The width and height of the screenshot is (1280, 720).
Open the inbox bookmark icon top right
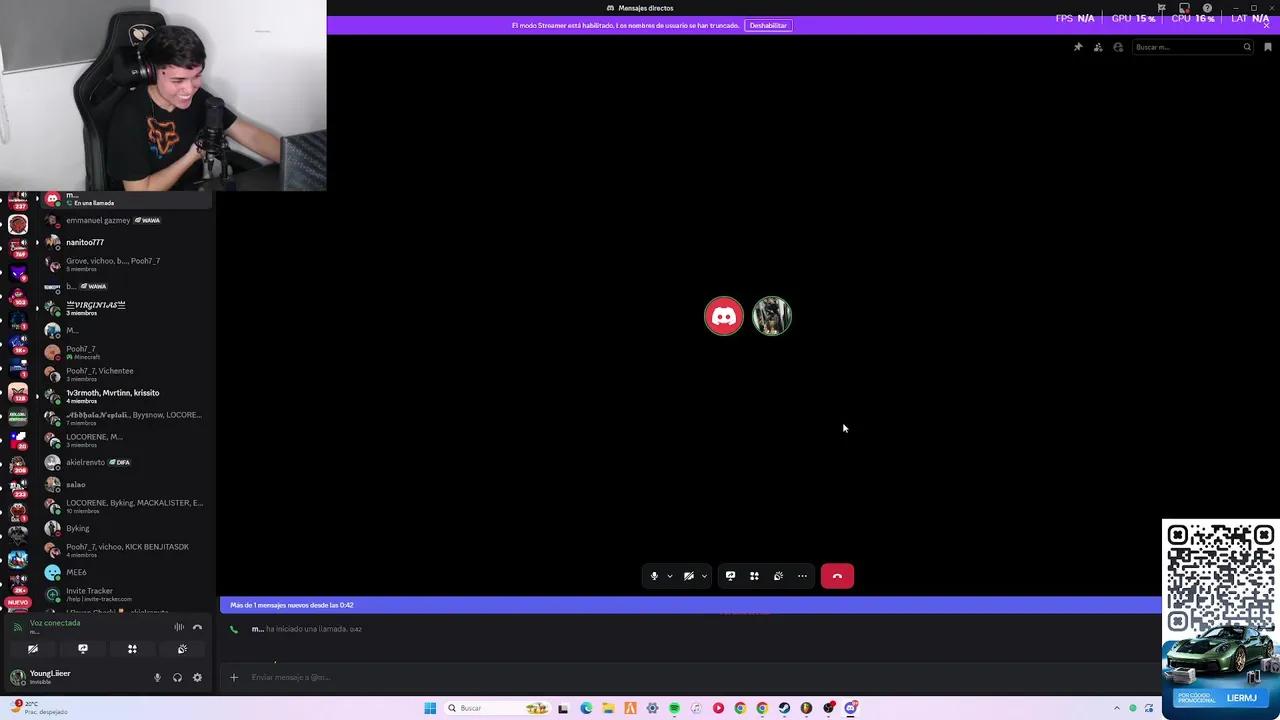click(1268, 47)
